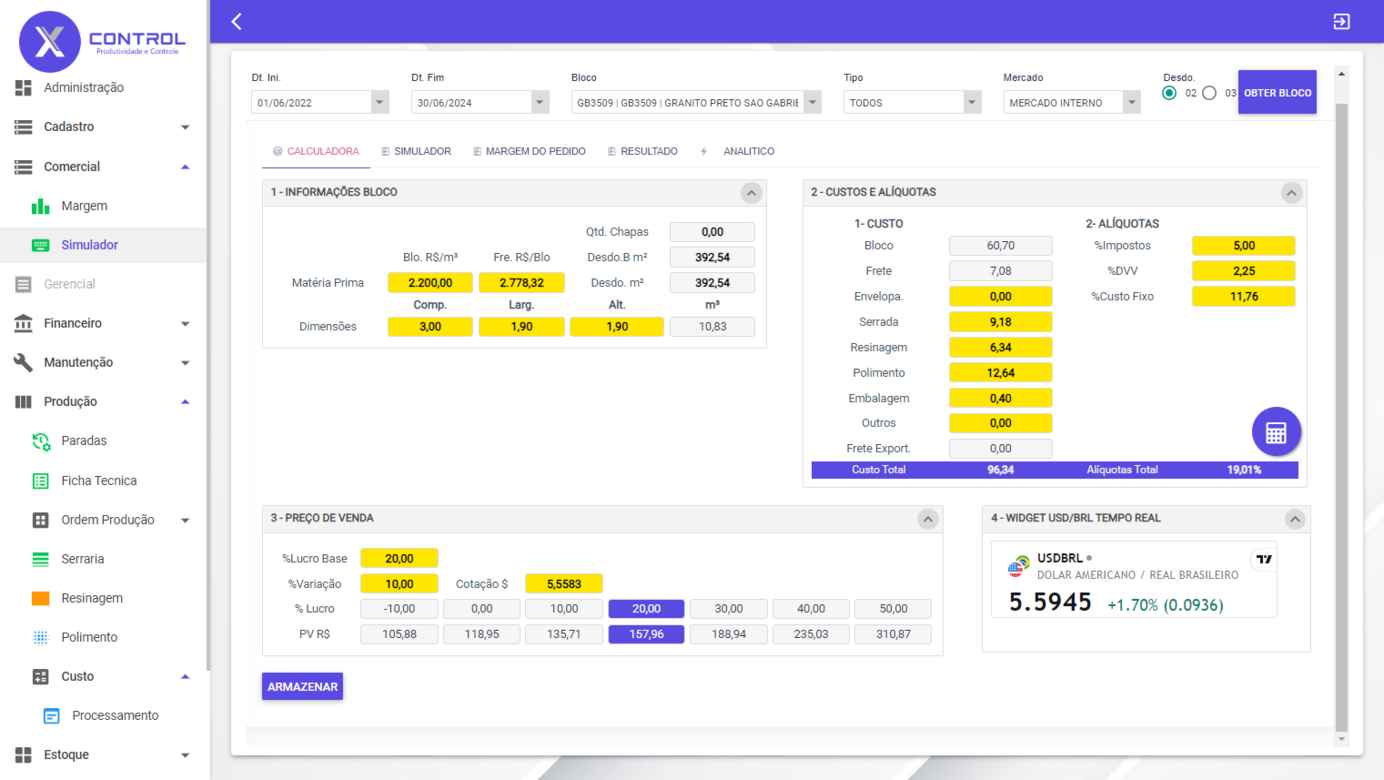Collapse the Comercial sidebar menu
This screenshot has width=1384, height=780.
185,167
